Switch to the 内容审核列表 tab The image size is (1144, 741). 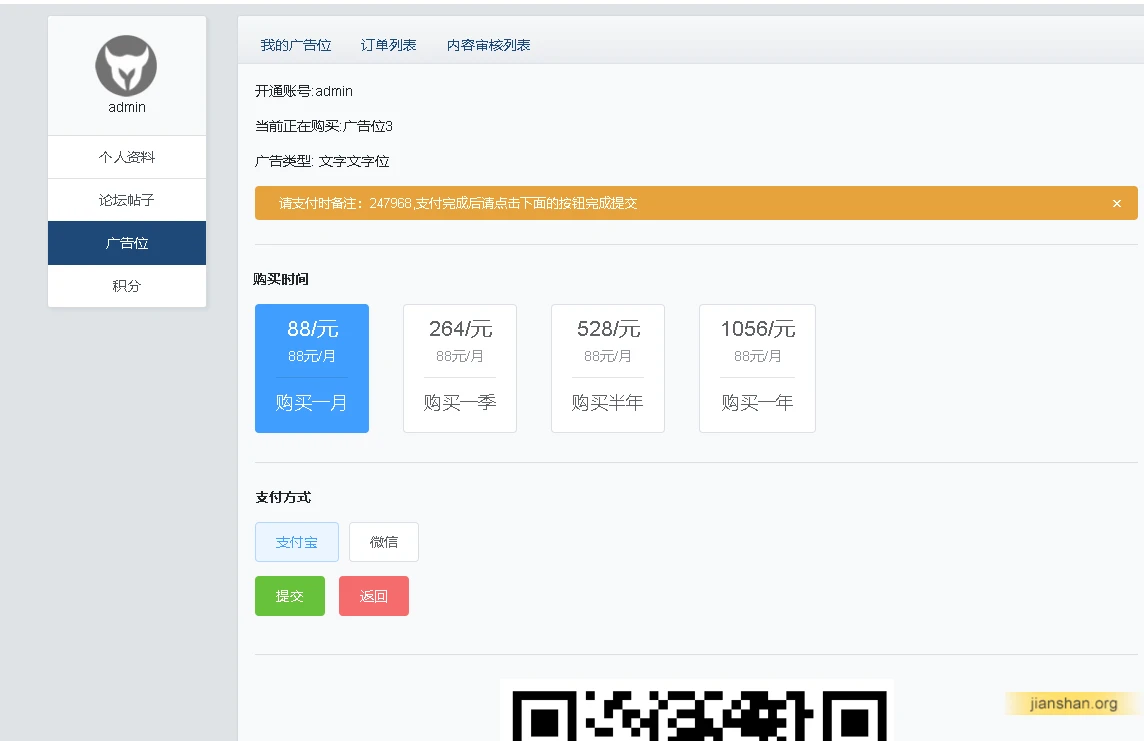(x=488, y=45)
